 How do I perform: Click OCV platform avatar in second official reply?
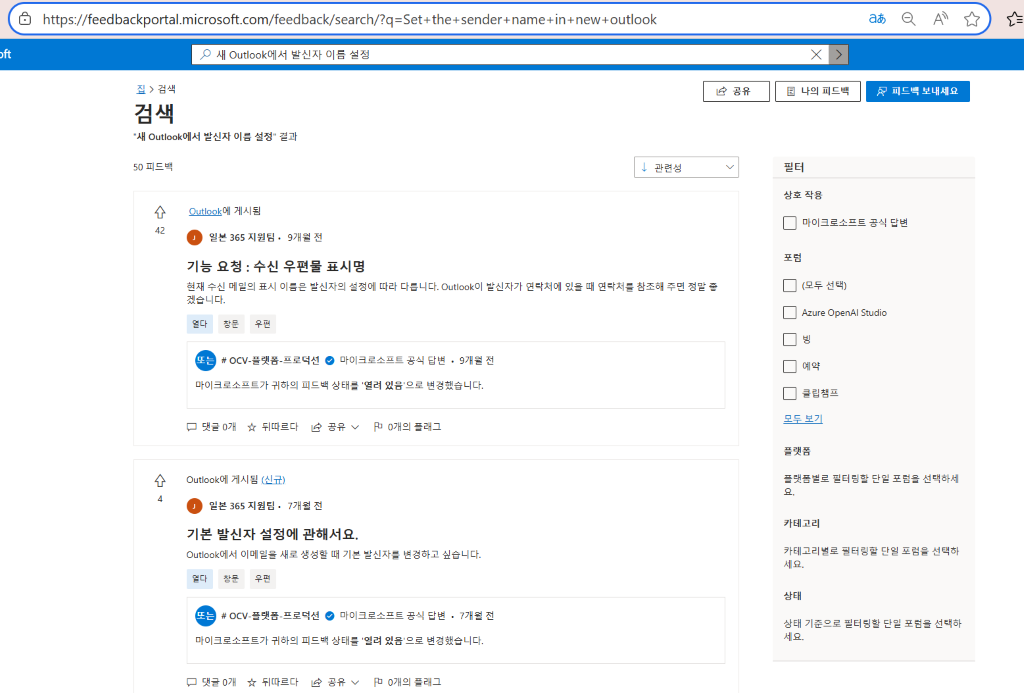pos(206,615)
